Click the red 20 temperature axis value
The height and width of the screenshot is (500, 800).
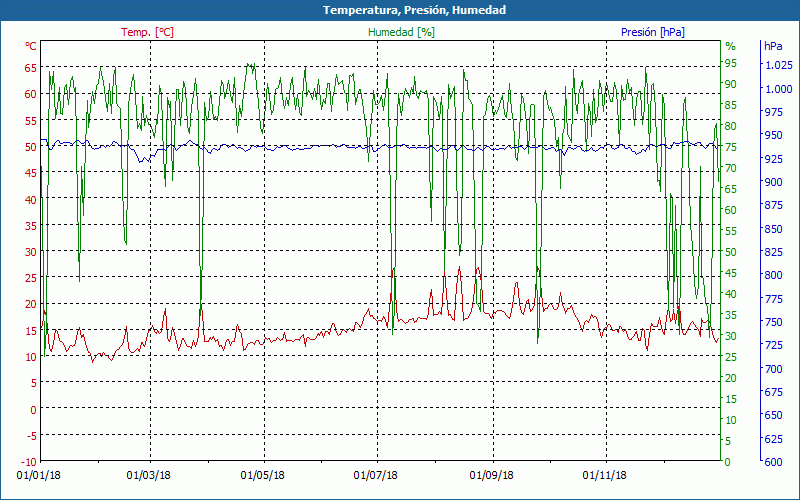pyautogui.click(x=31, y=305)
